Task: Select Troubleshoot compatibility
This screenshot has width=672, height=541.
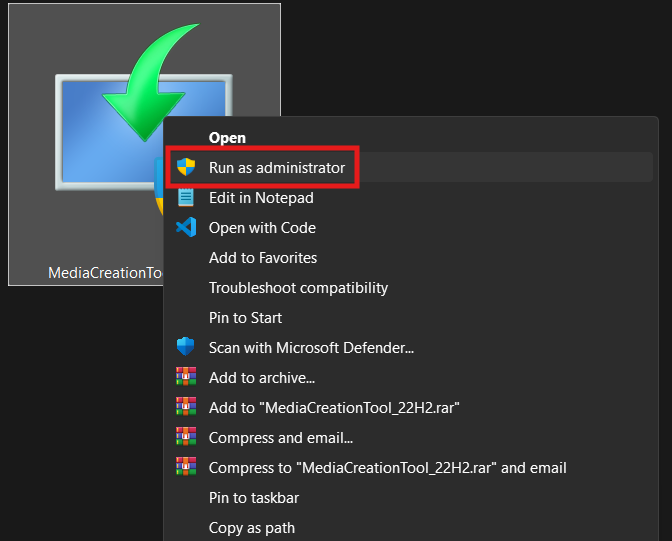Action: [409, 288]
